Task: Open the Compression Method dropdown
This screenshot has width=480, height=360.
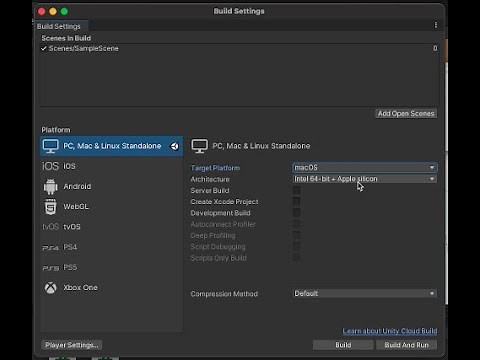Action: click(x=365, y=294)
